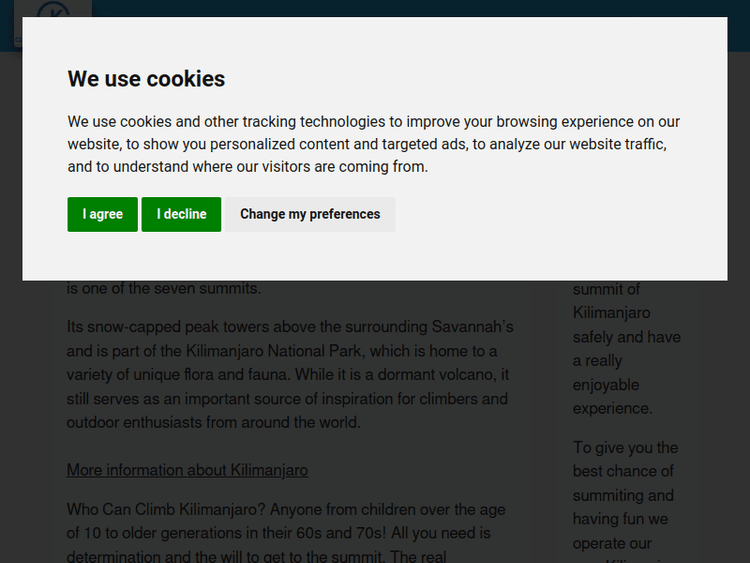Viewport: 750px width, 563px height.
Task: Click the cookie tracking technologies description text
Action: (373, 144)
